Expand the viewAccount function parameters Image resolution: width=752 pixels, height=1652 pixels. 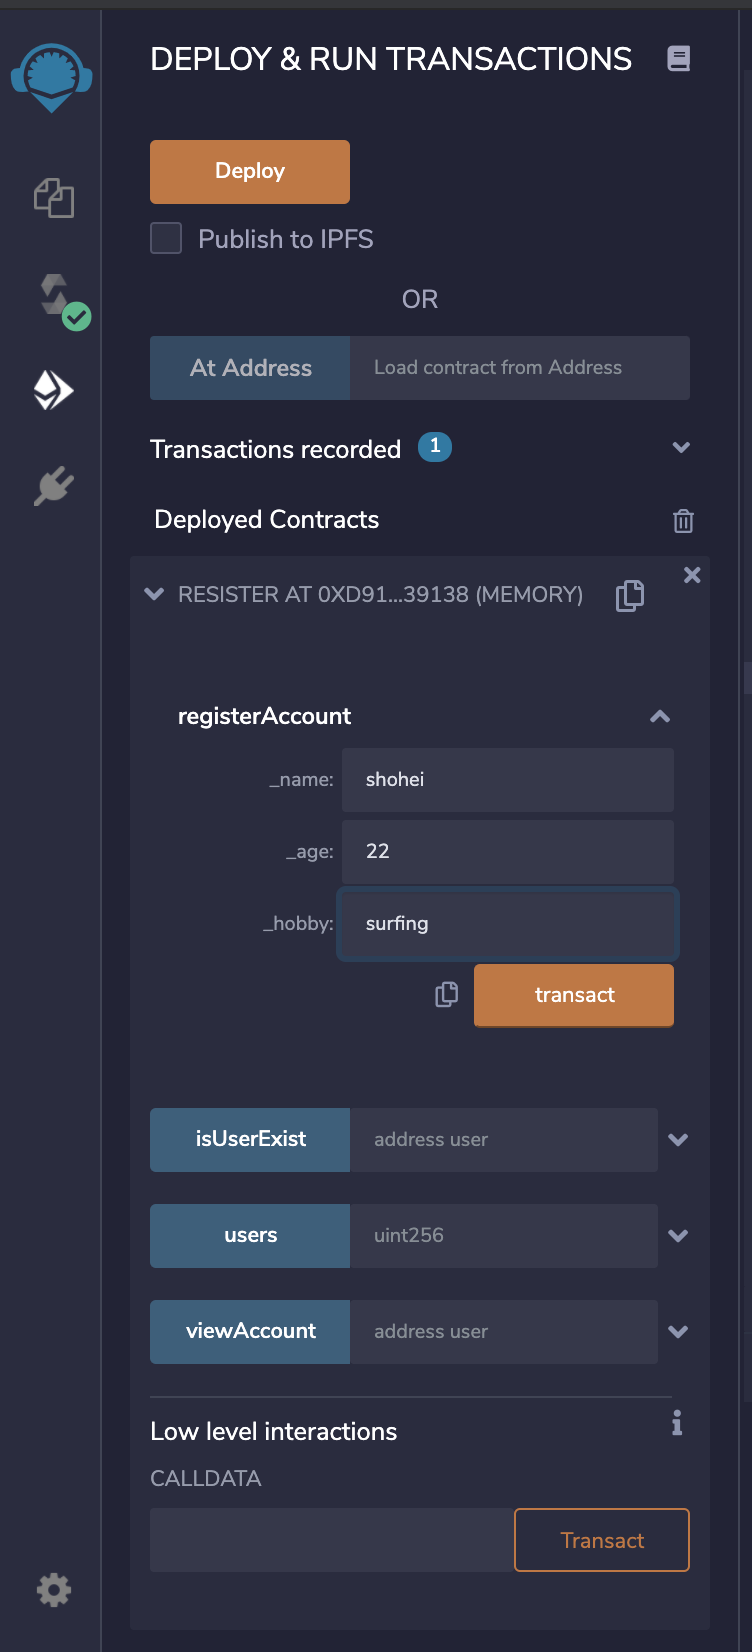[678, 1331]
